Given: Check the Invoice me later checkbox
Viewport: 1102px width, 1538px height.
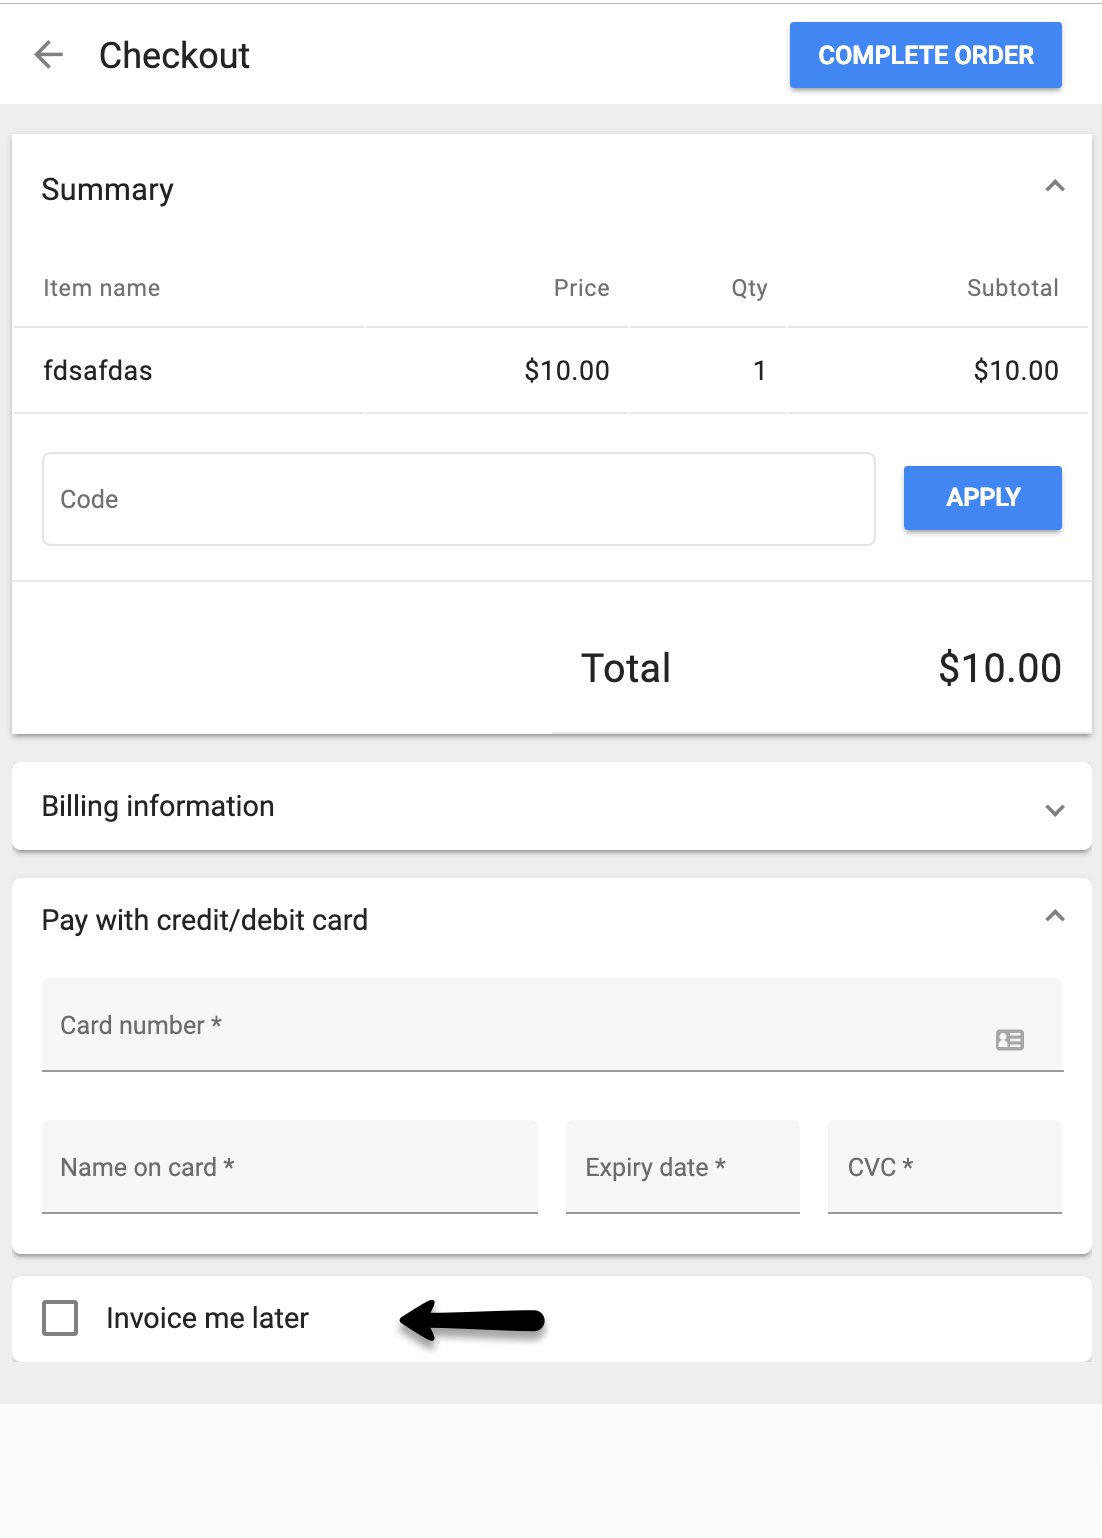Looking at the screenshot, I should point(60,1318).
